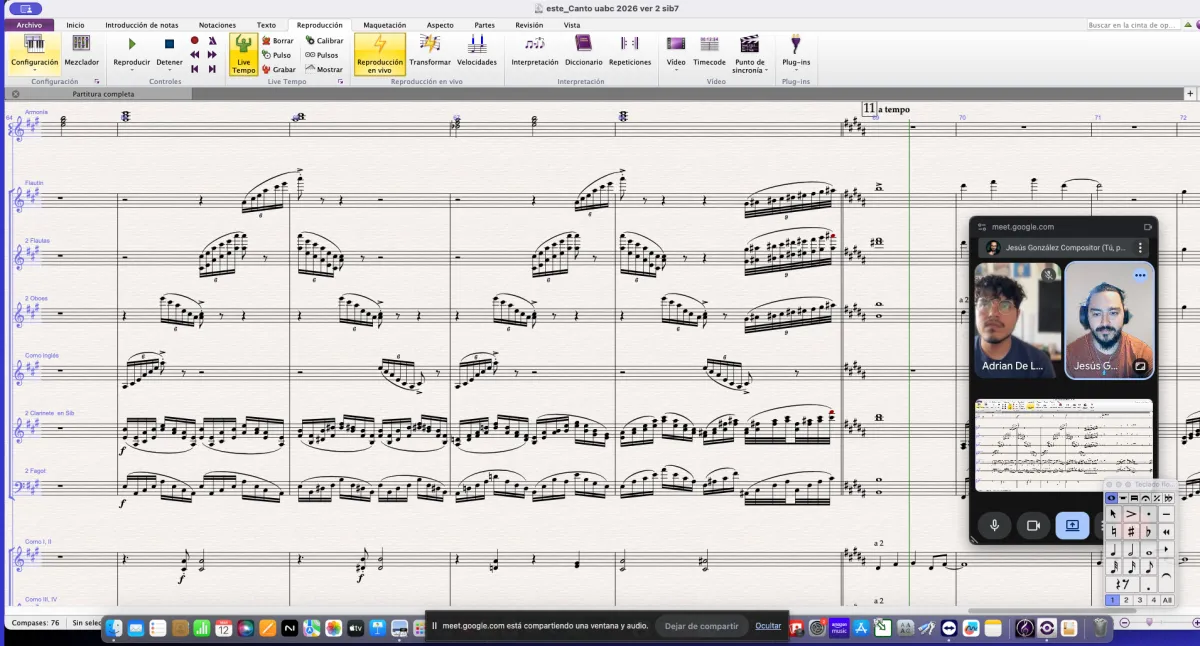
Task: Click the Ocultar link
Action: click(768, 625)
